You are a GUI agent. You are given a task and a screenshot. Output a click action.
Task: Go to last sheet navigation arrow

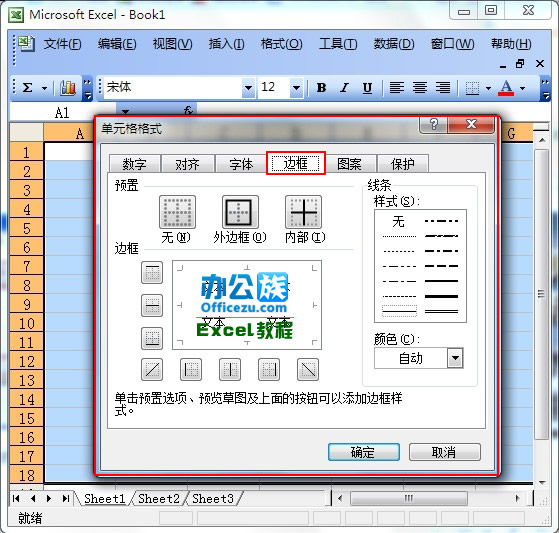click(66, 498)
